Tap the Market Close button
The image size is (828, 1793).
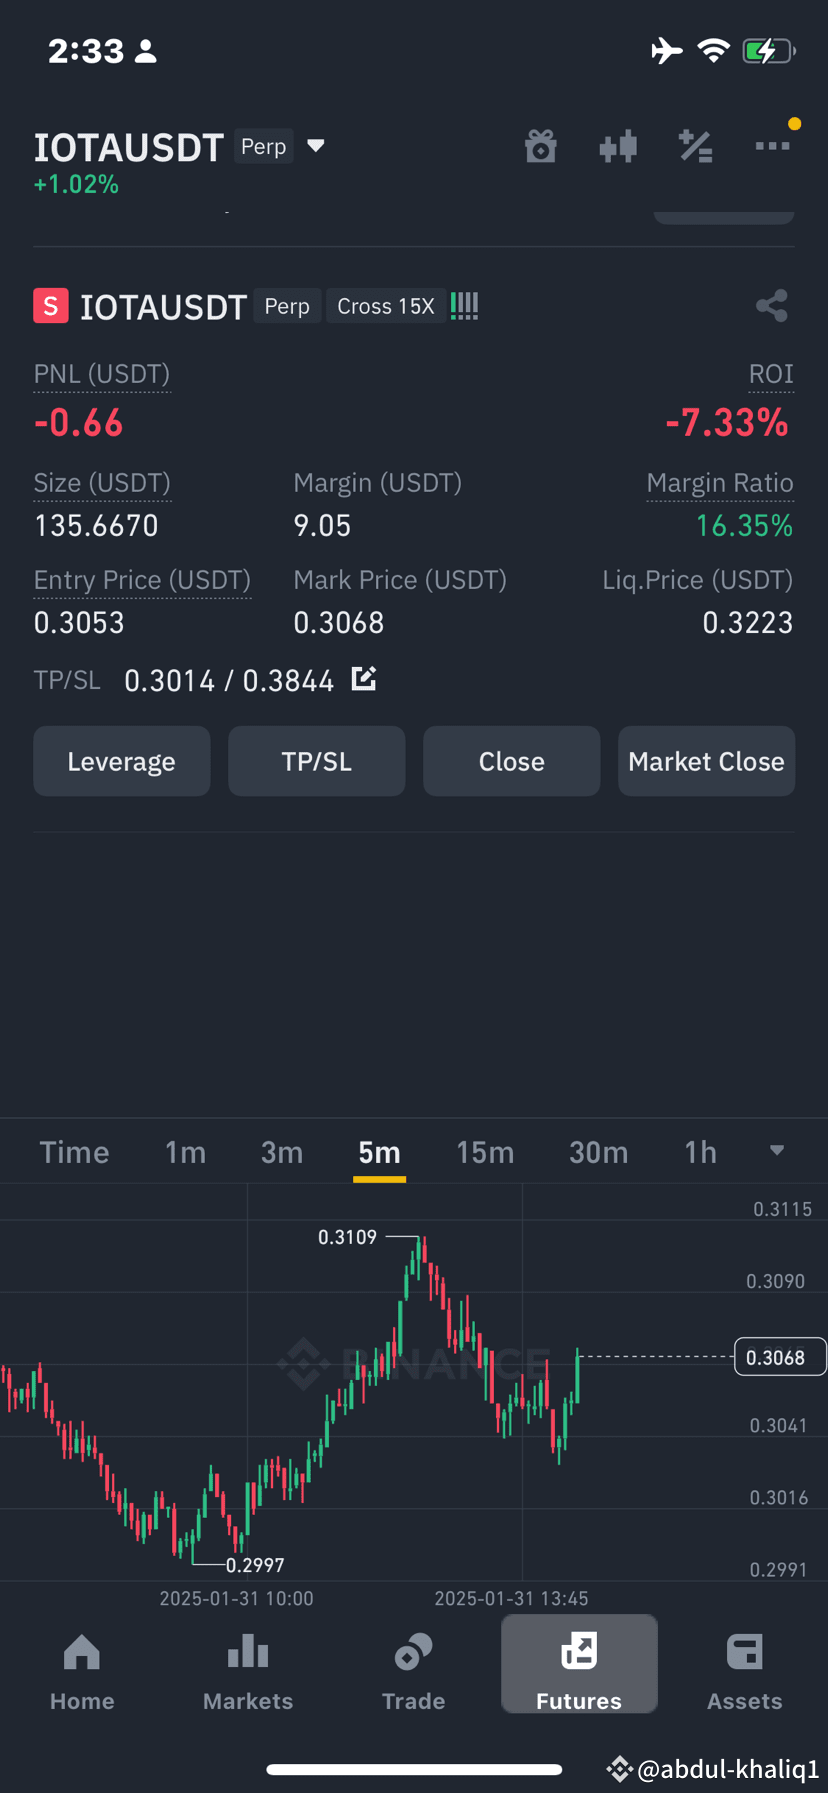click(x=706, y=761)
